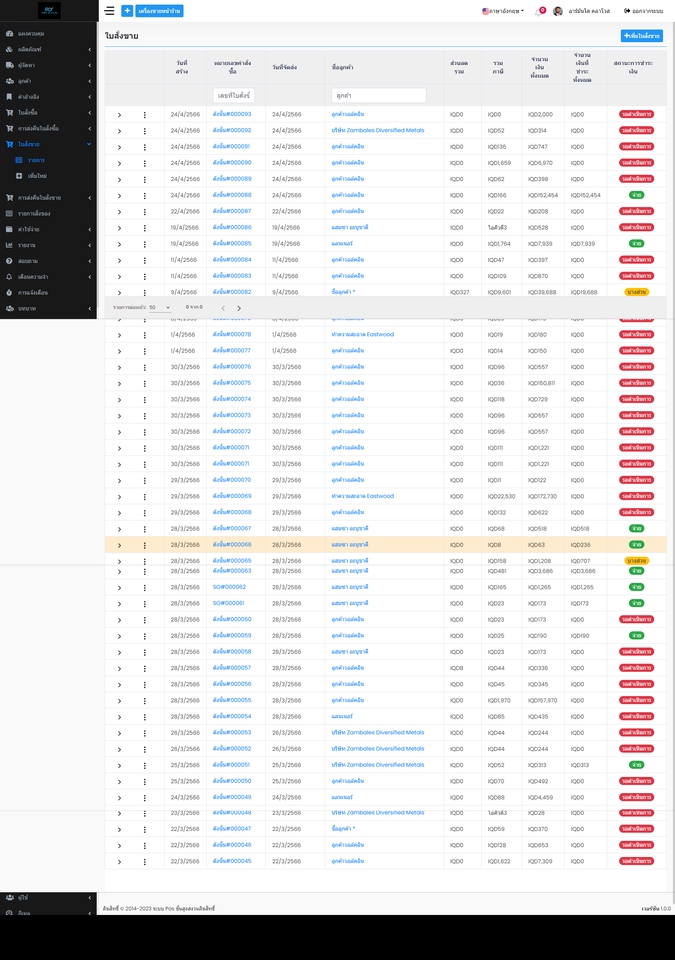Click the IQD152,454 total amount cell

543,195
